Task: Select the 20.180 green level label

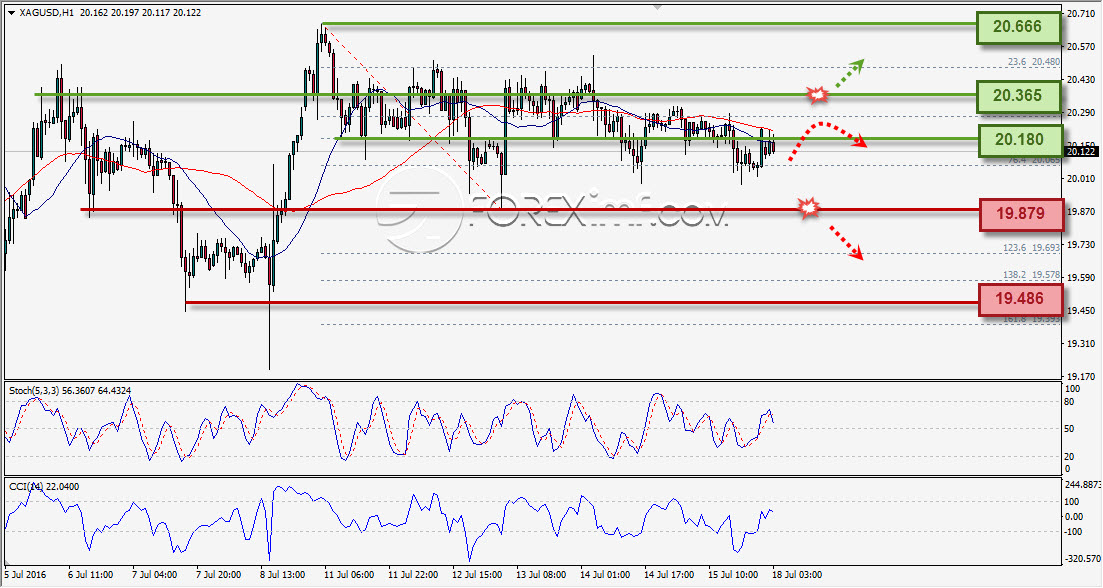Action: [1020, 140]
